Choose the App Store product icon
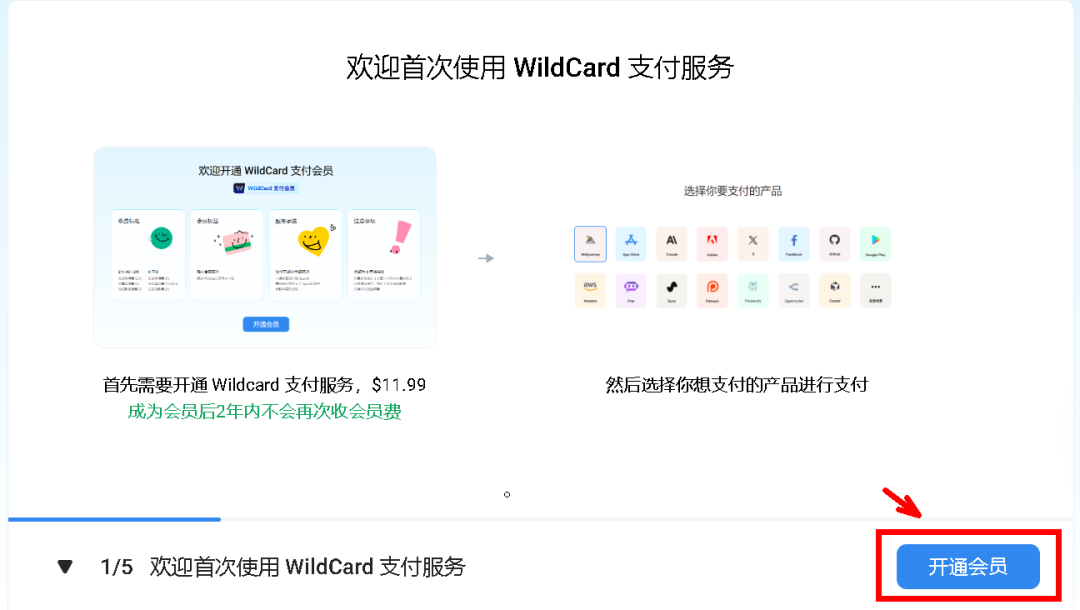This screenshot has width=1080, height=610. point(631,244)
